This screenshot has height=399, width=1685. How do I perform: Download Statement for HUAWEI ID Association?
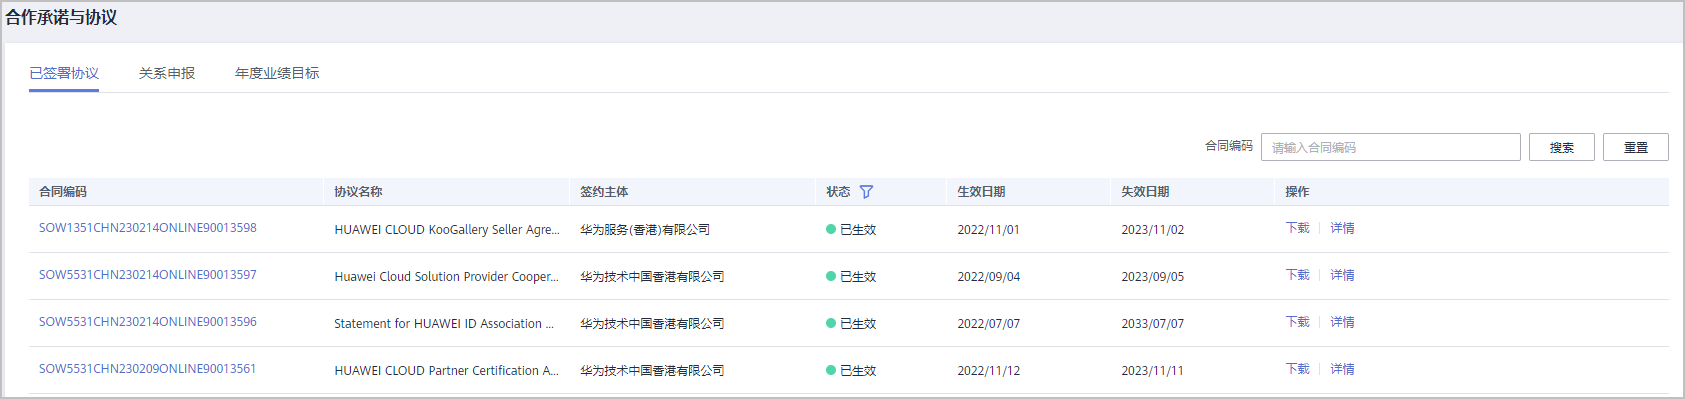1297,322
